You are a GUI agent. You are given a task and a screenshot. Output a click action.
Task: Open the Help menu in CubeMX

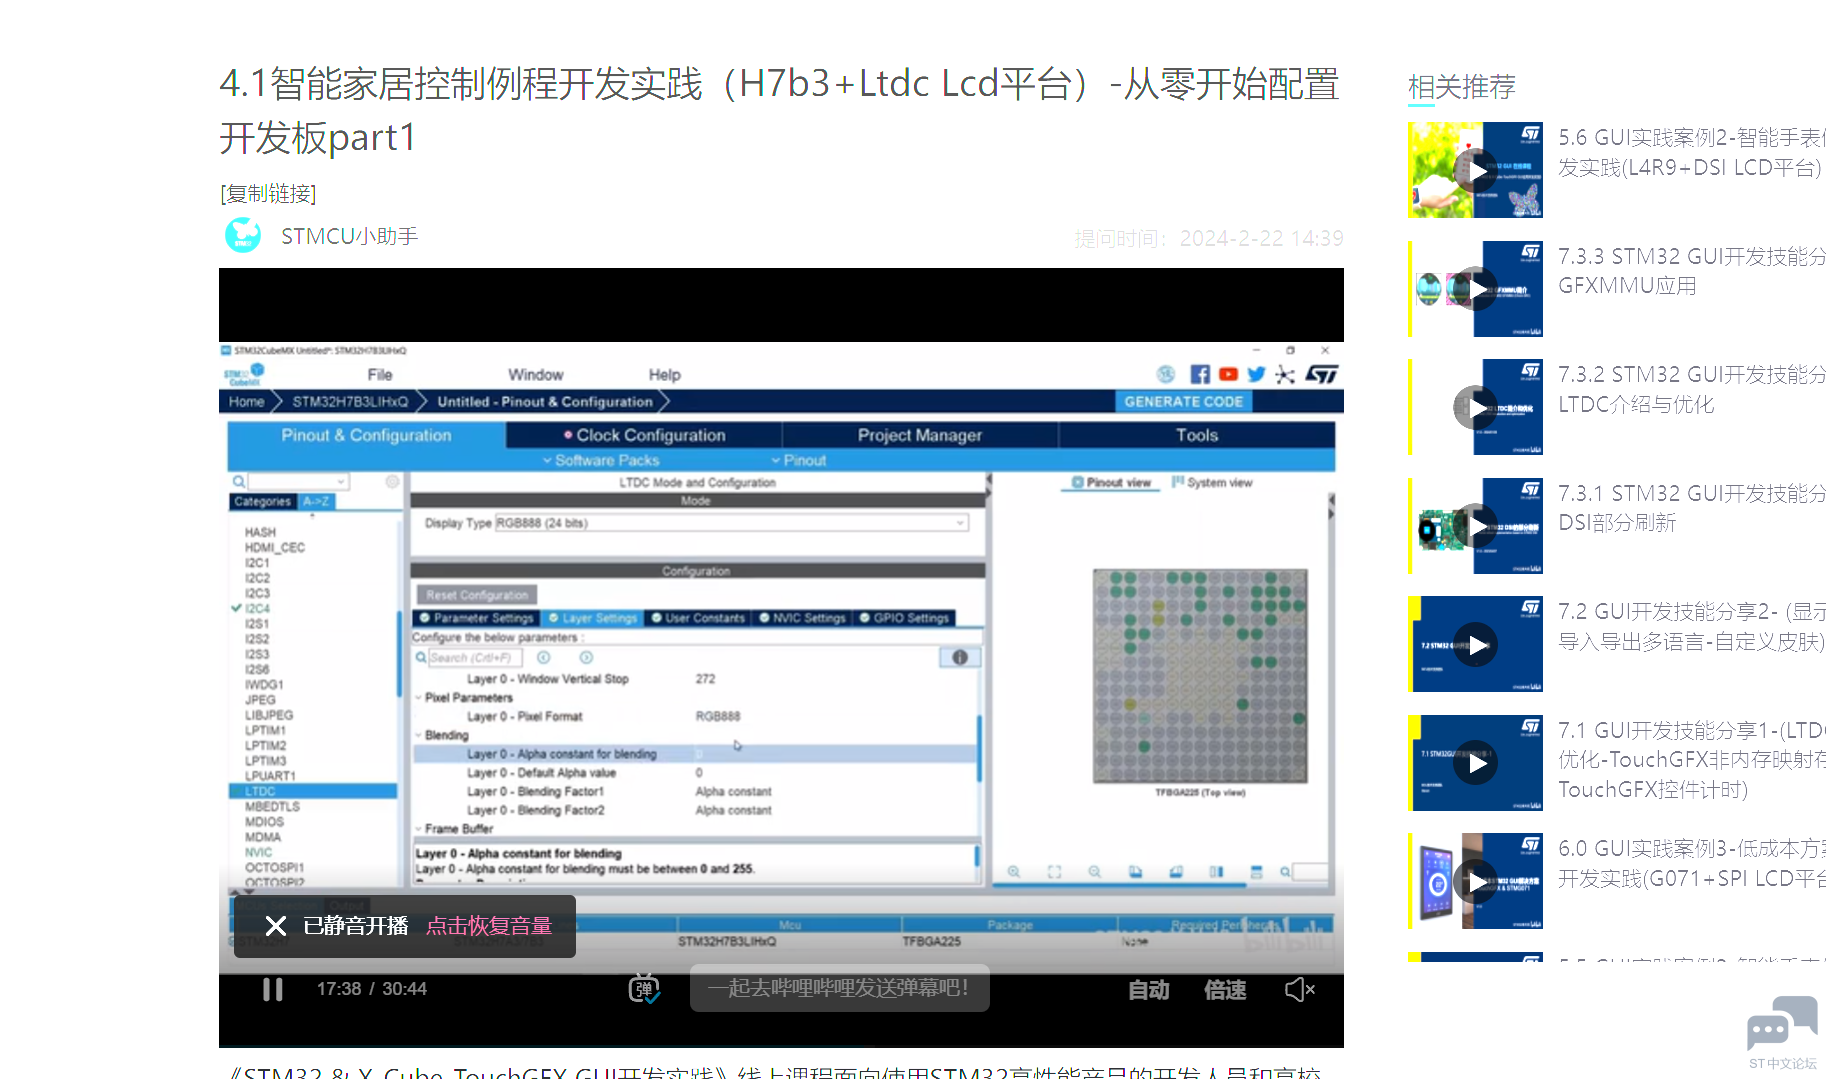(664, 375)
